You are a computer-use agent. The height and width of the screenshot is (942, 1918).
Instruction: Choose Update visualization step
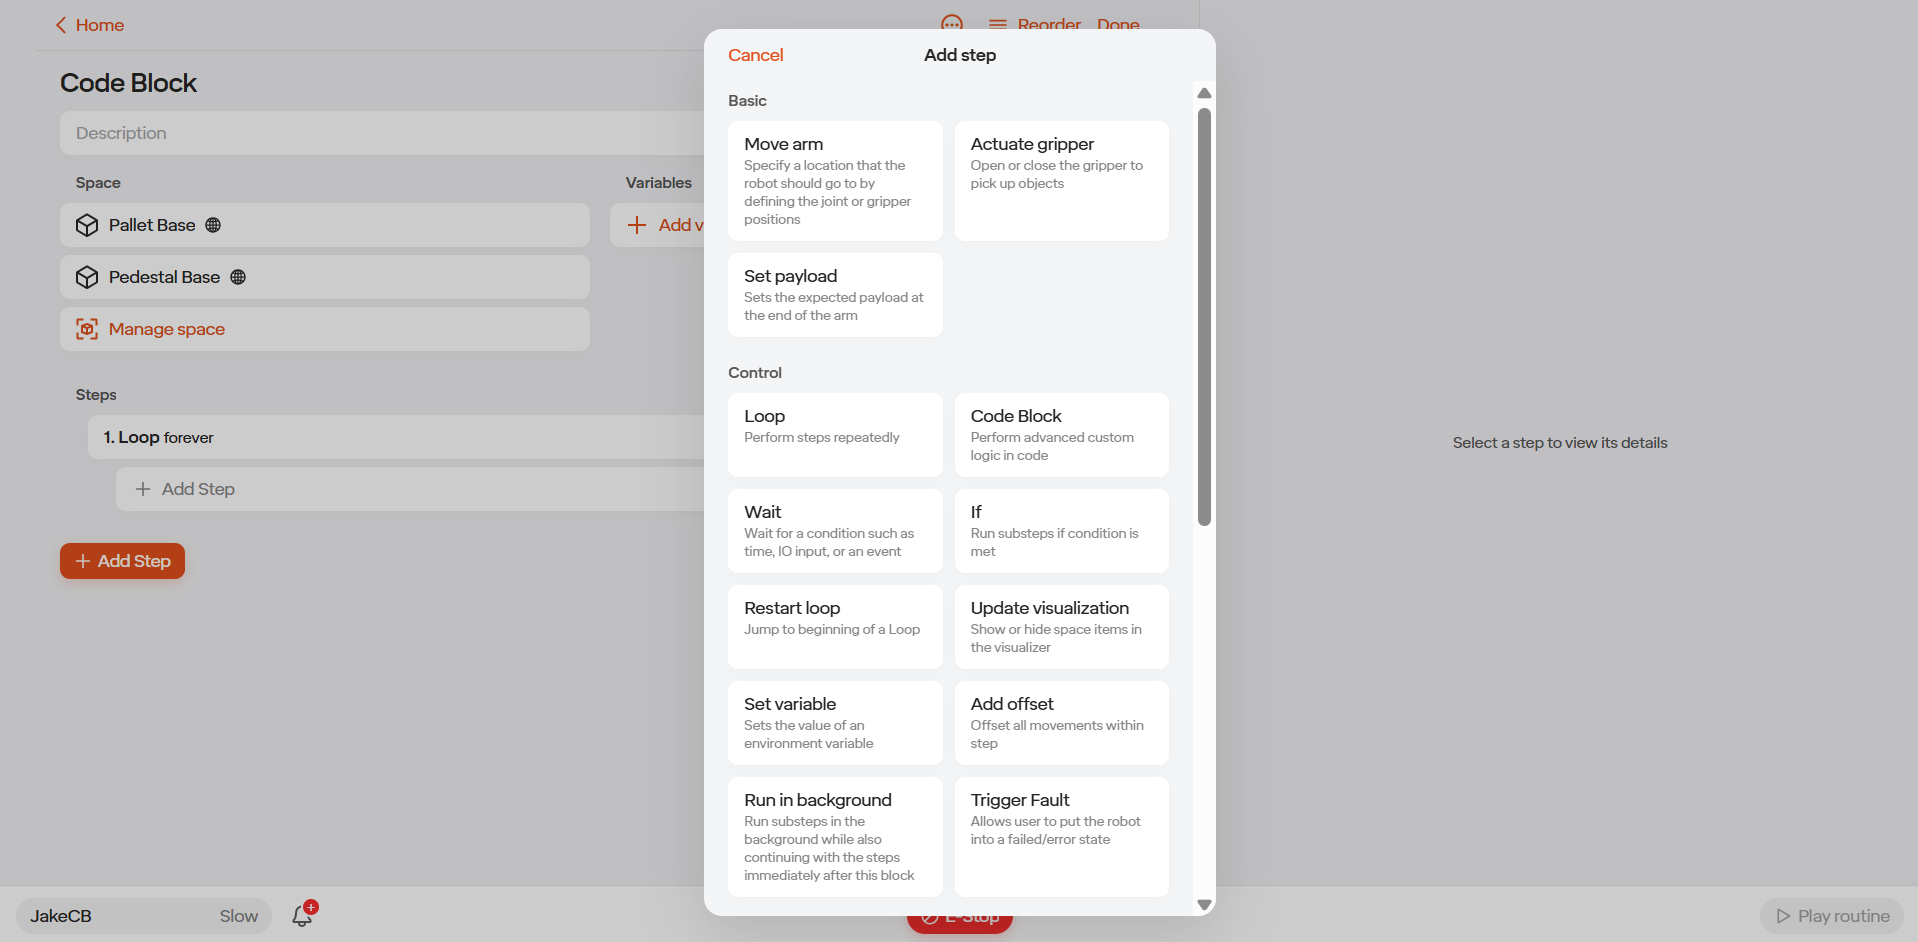coord(1061,627)
